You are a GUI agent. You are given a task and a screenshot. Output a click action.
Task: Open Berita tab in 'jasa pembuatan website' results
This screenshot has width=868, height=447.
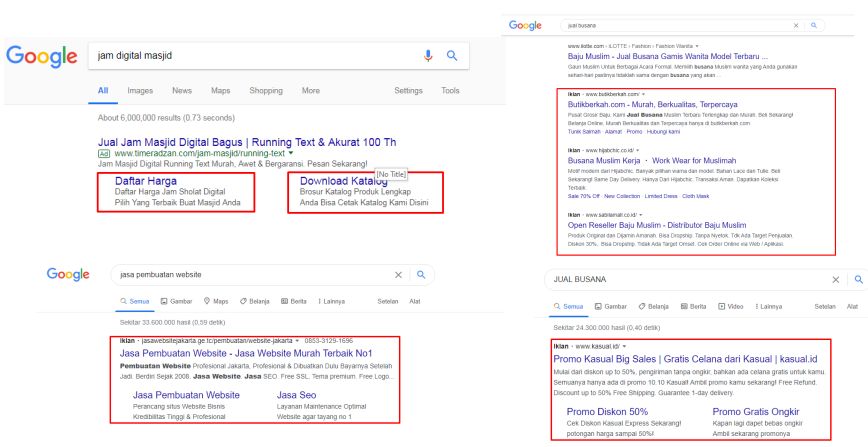(x=294, y=301)
